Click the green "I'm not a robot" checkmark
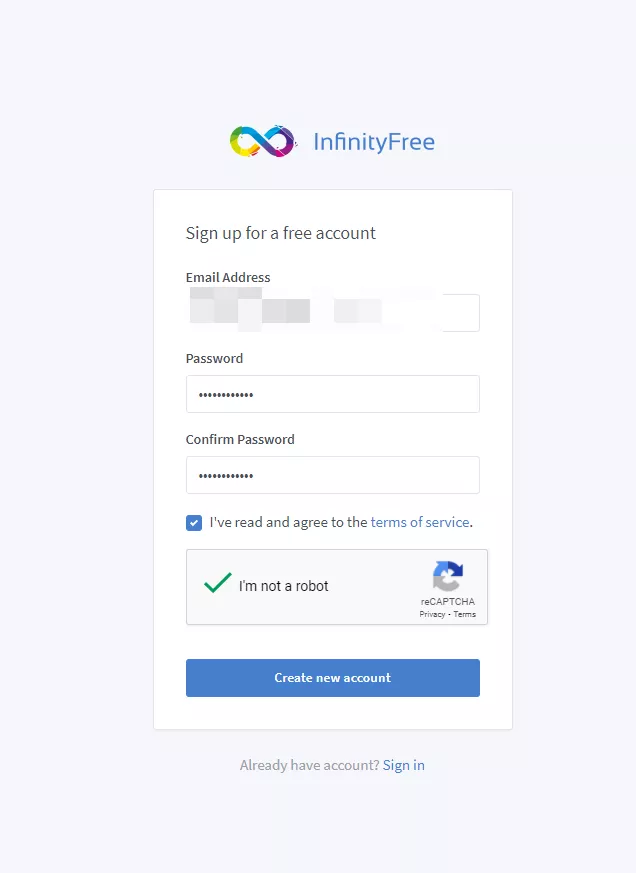The width and height of the screenshot is (636, 873). pyautogui.click(x=218, y=583)
